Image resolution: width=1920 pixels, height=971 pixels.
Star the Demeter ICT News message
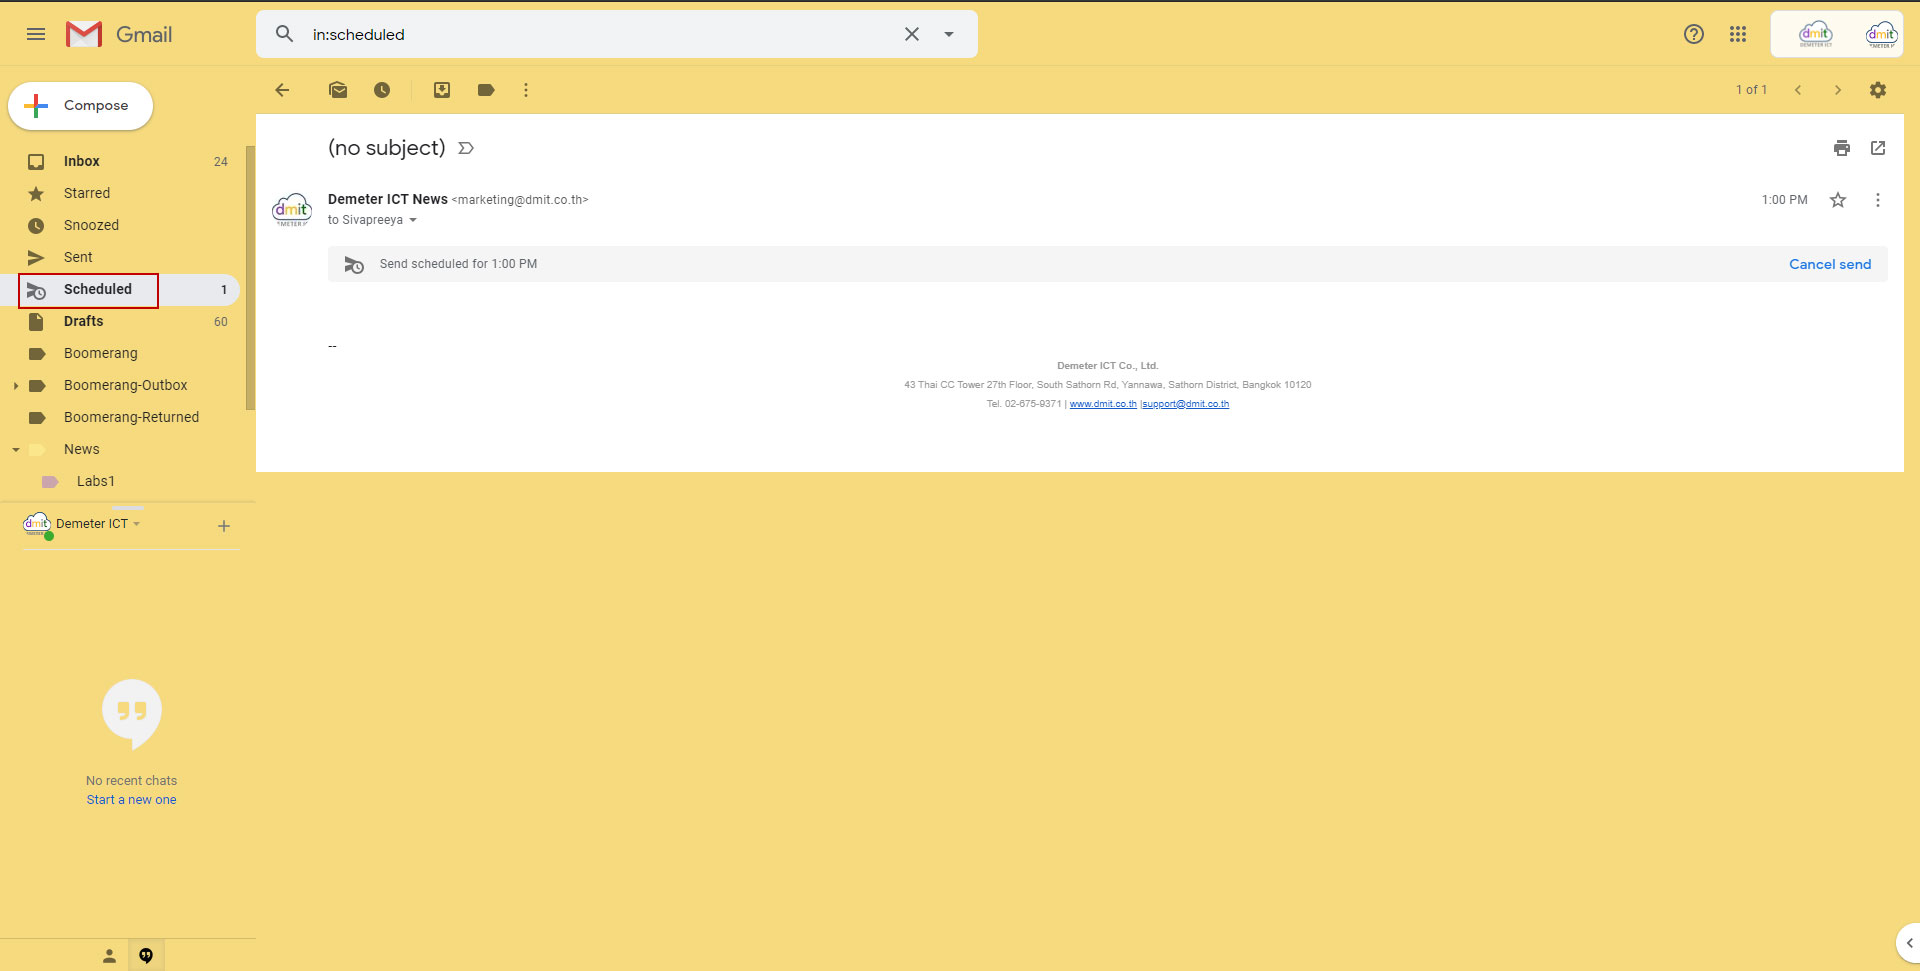click(1838, 199)
